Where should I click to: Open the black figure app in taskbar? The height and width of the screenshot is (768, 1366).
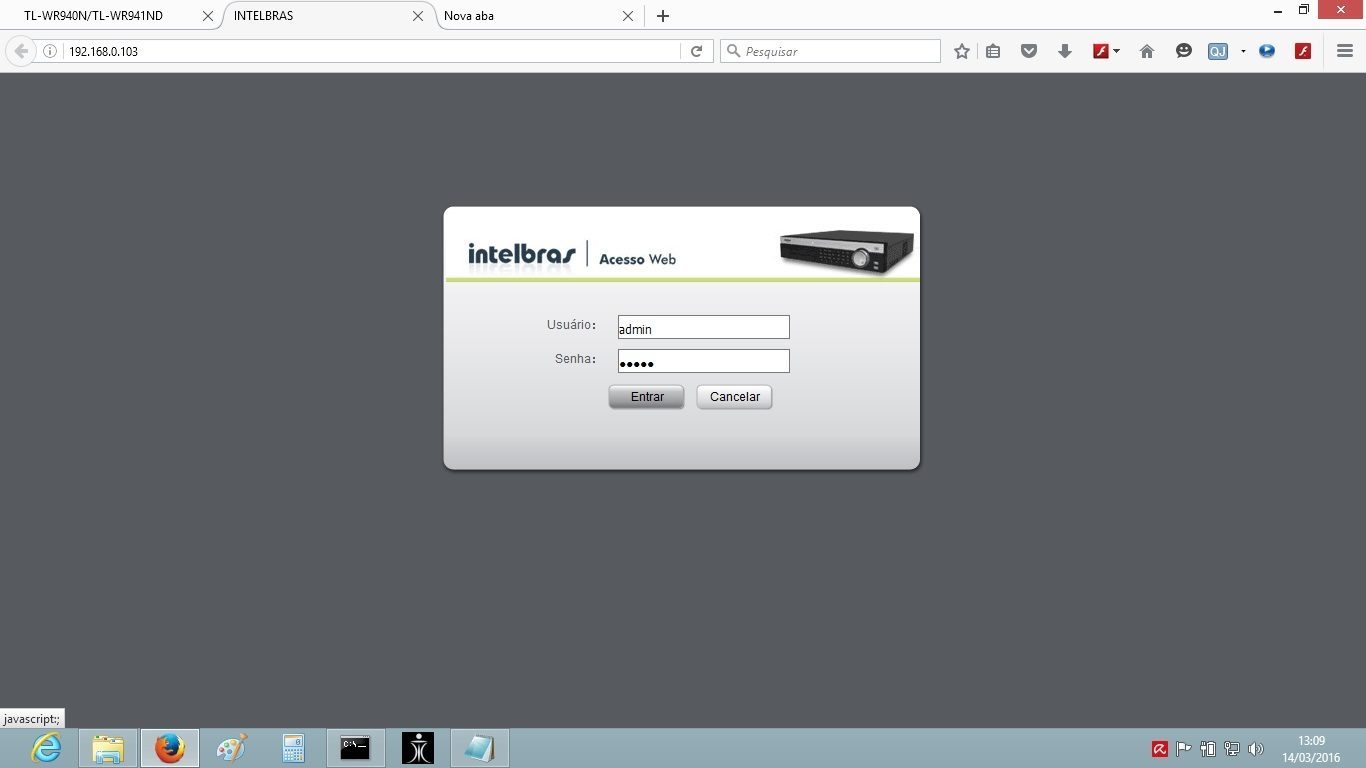[418, 748]
